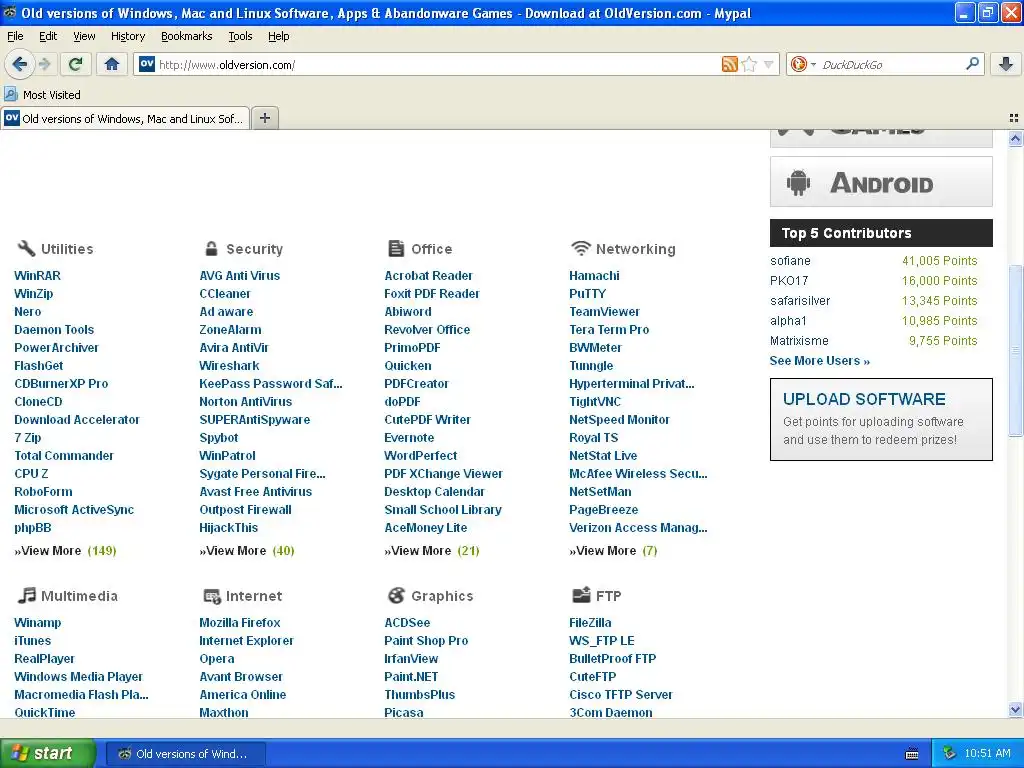Screen dimensions: 1024x768
Task: Open the Wireshark link
Action: pyautogui.click(x=229, y=366)
